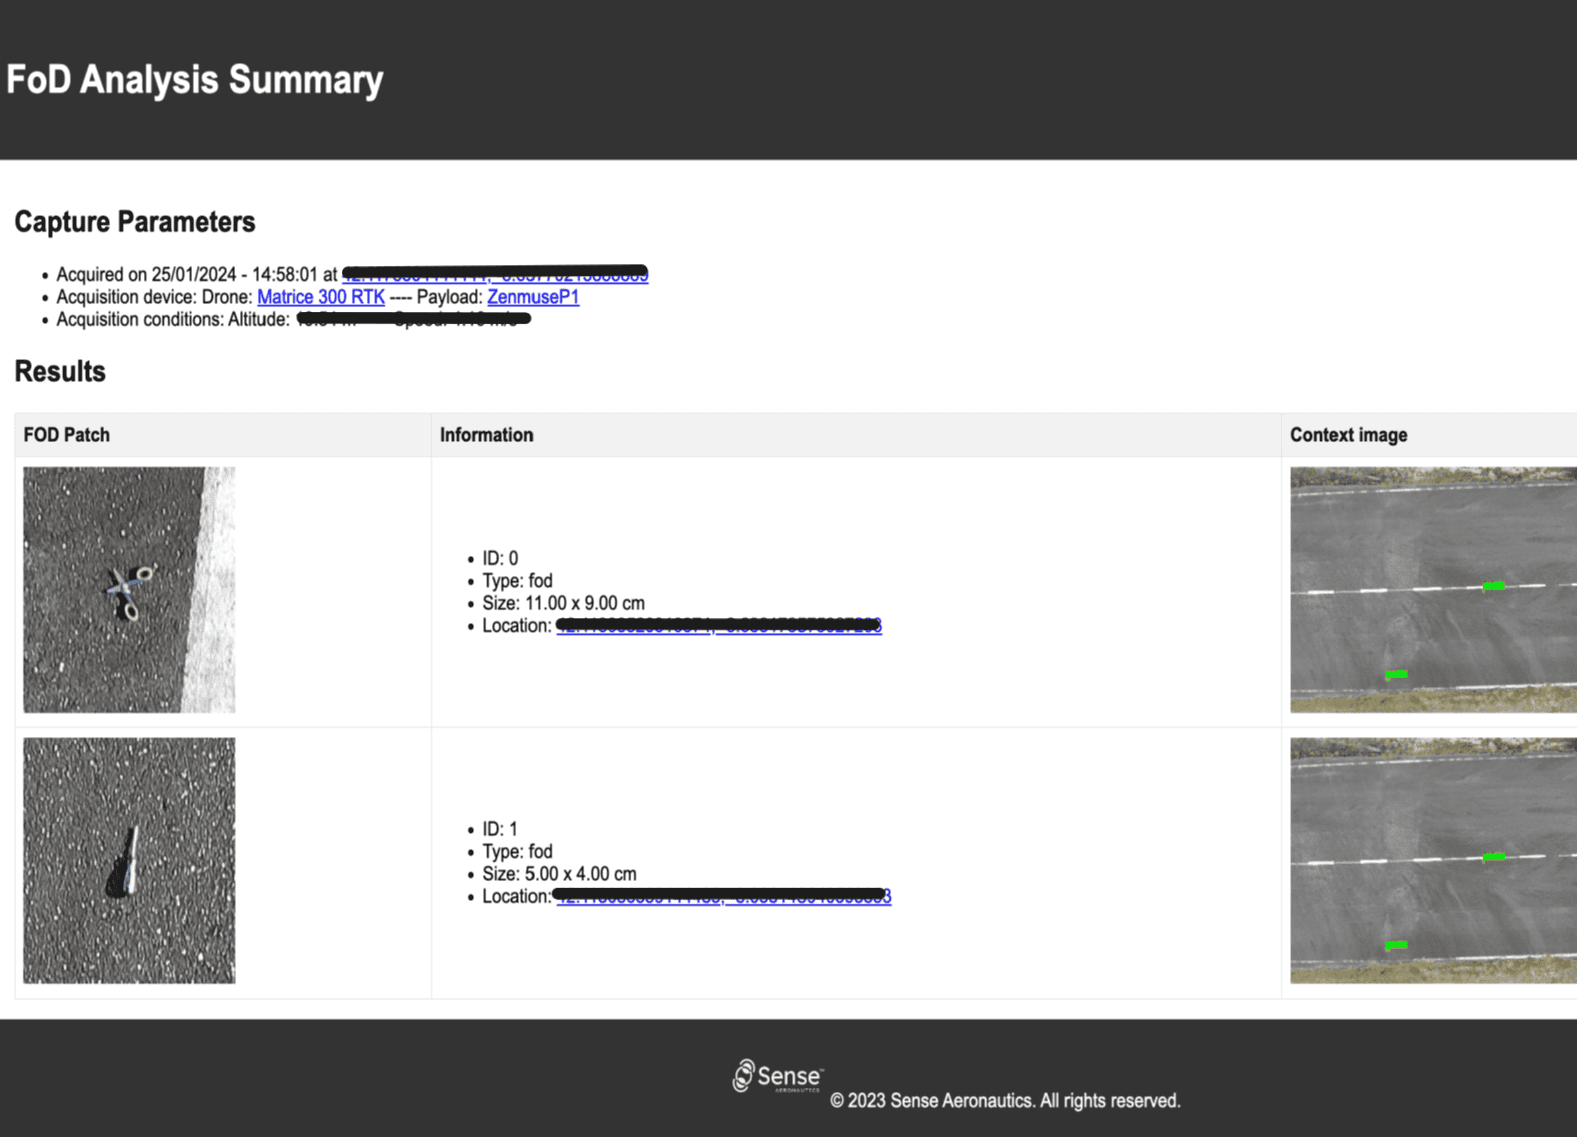Click the FOD Patch column header
Screen dimensions: 1577x1138
click(x=67, y=435)
